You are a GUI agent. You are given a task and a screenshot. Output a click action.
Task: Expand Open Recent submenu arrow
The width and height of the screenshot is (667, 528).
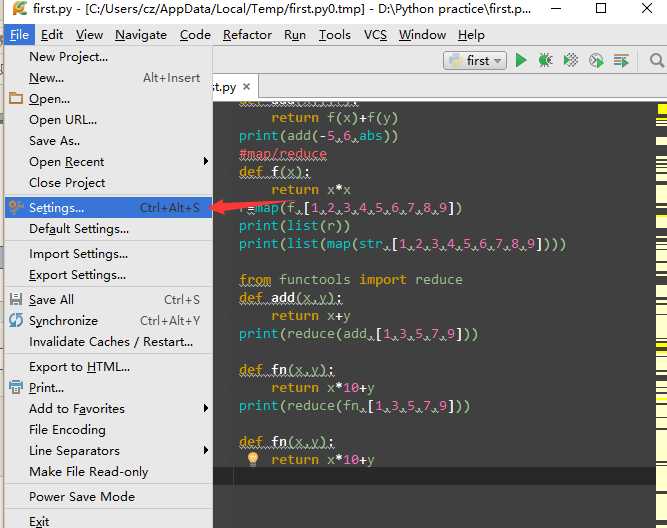click(206, 161)
